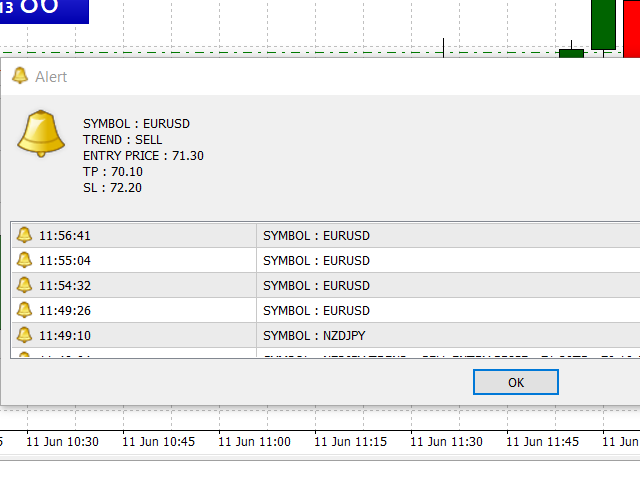Image resolution: width=640 pixels, height=480 pixels.
Task: Click the 11 Jun 11:00 time label
Action: [x=254, y=441]
